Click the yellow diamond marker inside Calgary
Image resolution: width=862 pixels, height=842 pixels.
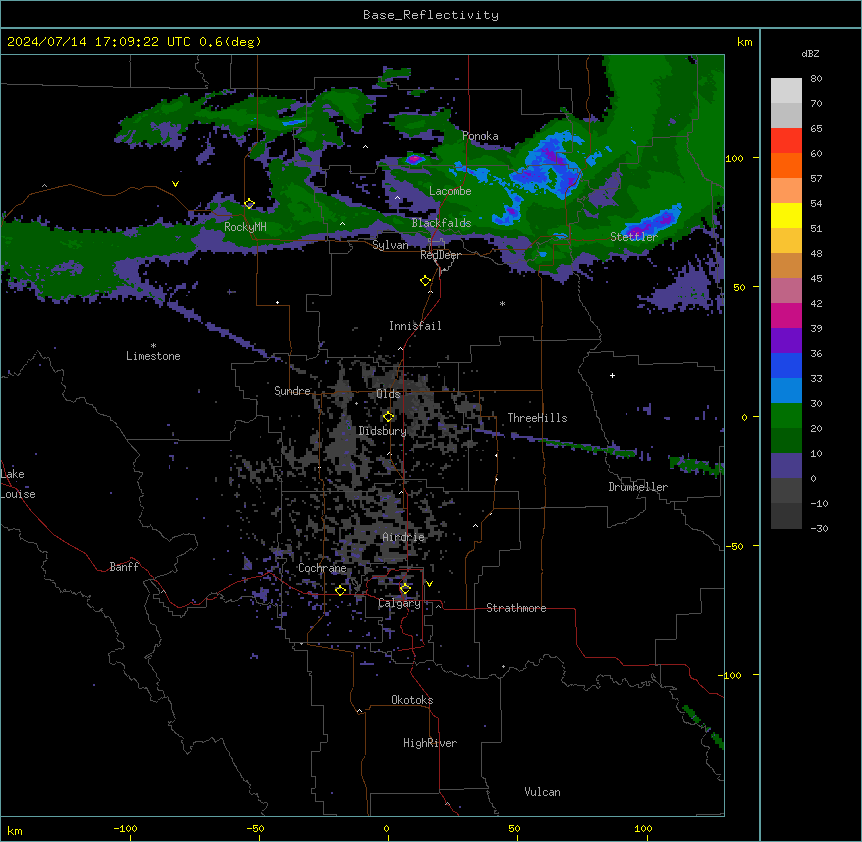pyautogui.click(x=405, y=589)
